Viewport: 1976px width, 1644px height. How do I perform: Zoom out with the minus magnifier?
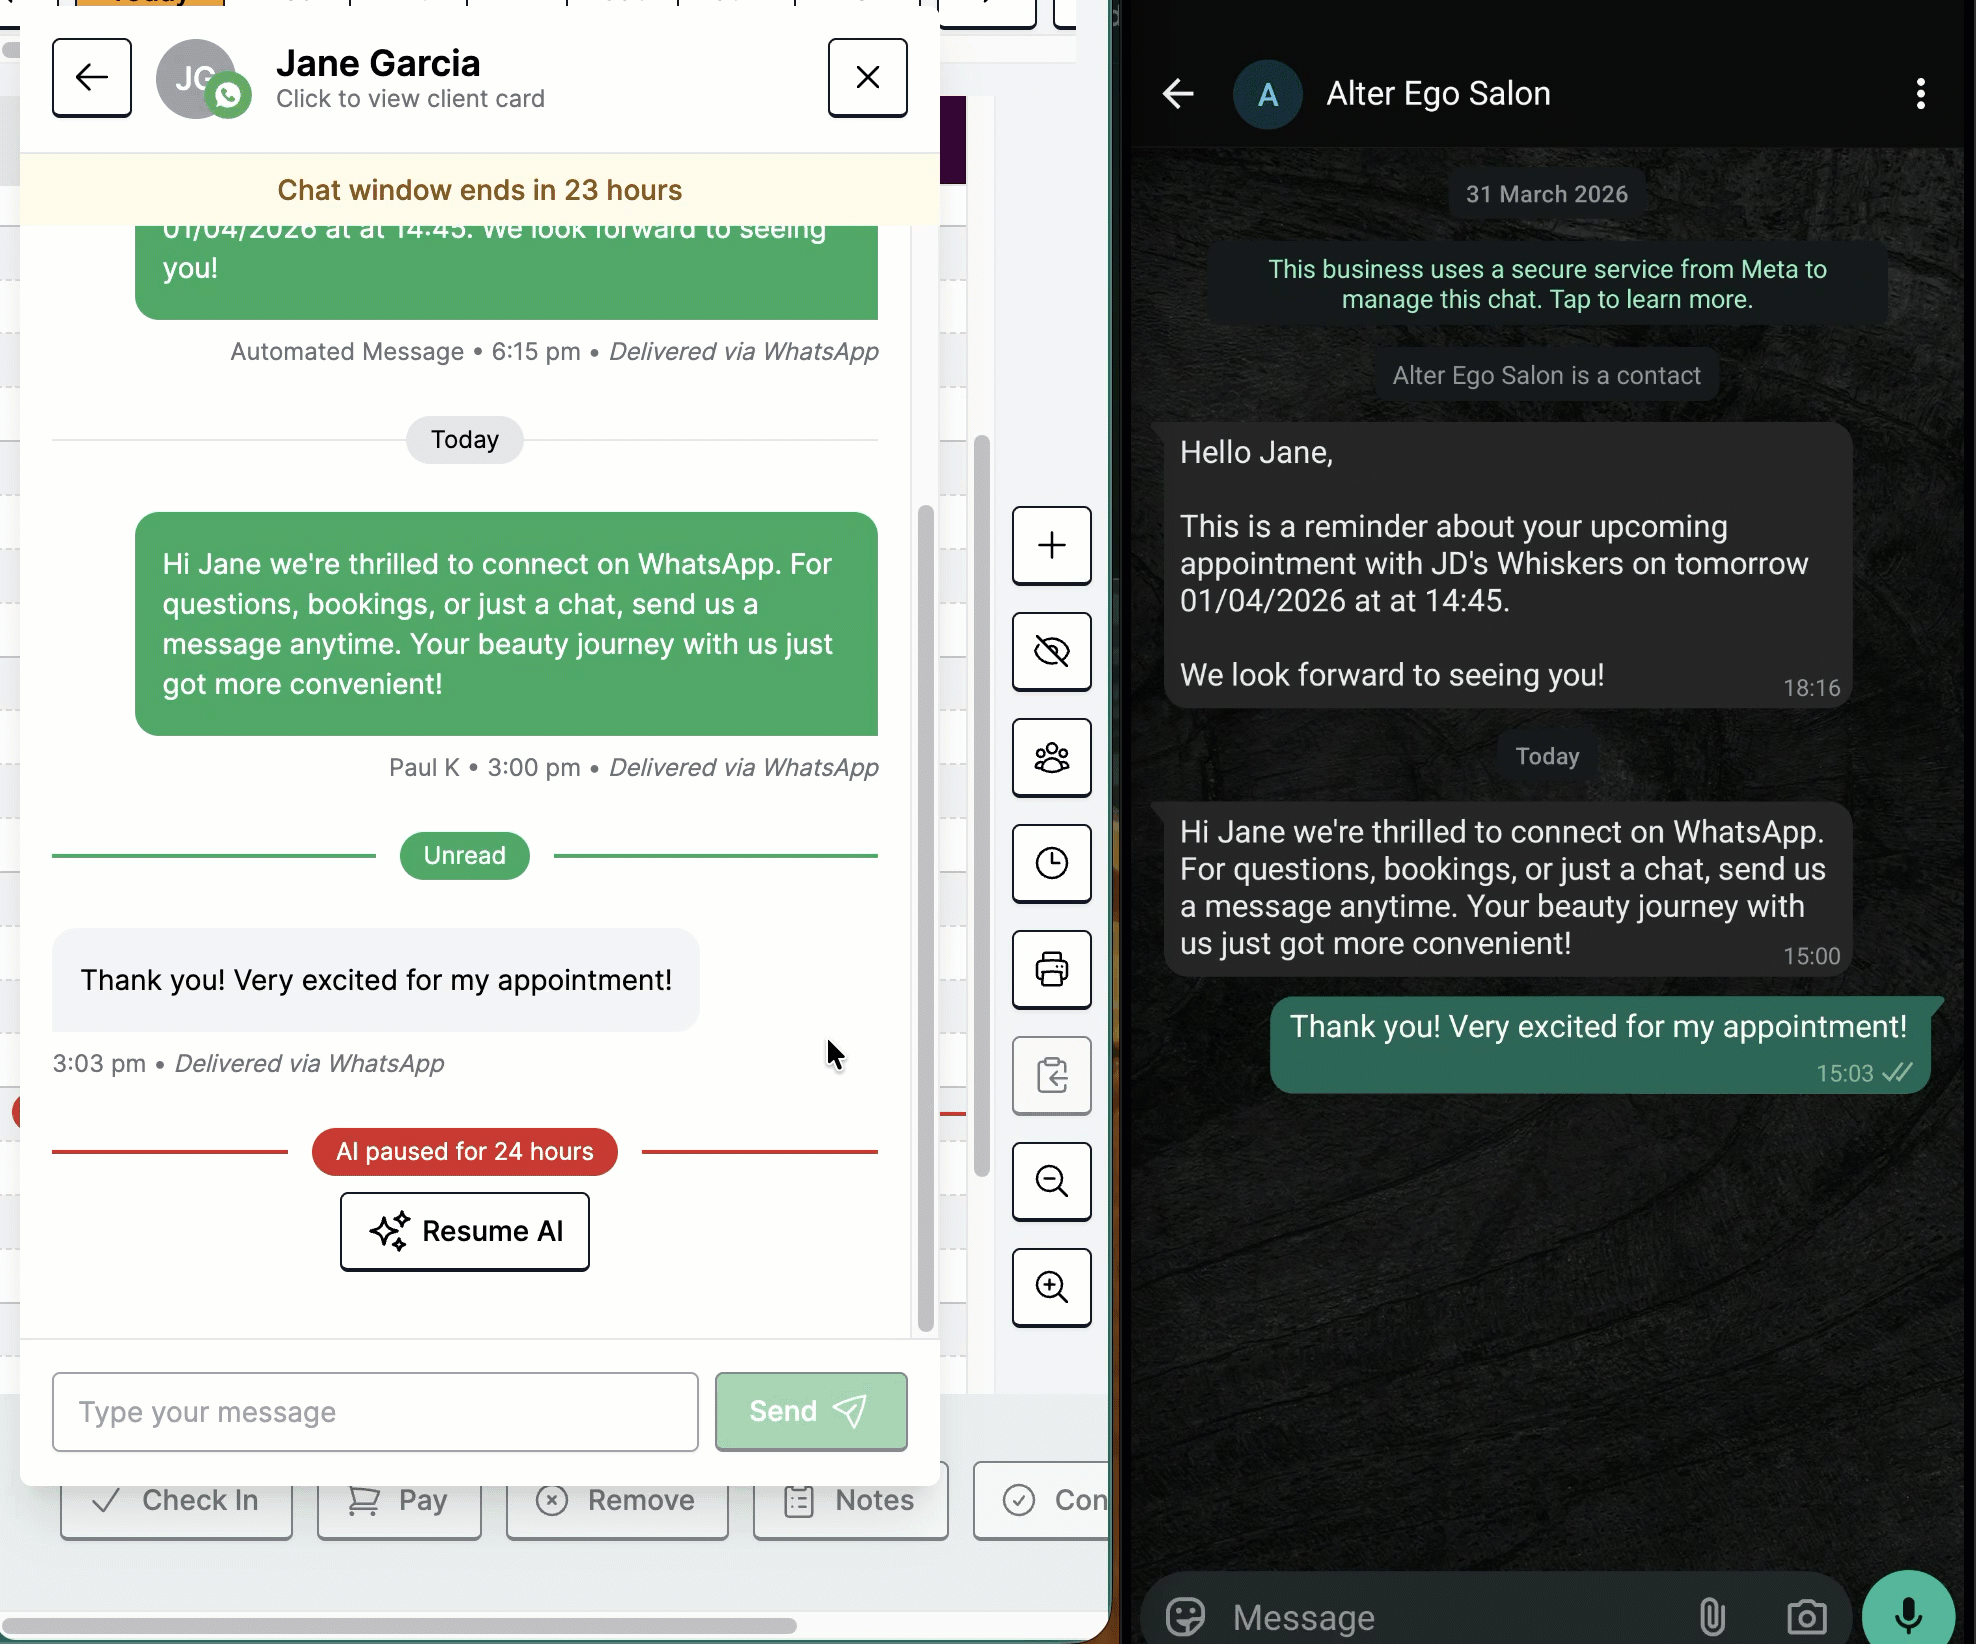point(1051,1182)
